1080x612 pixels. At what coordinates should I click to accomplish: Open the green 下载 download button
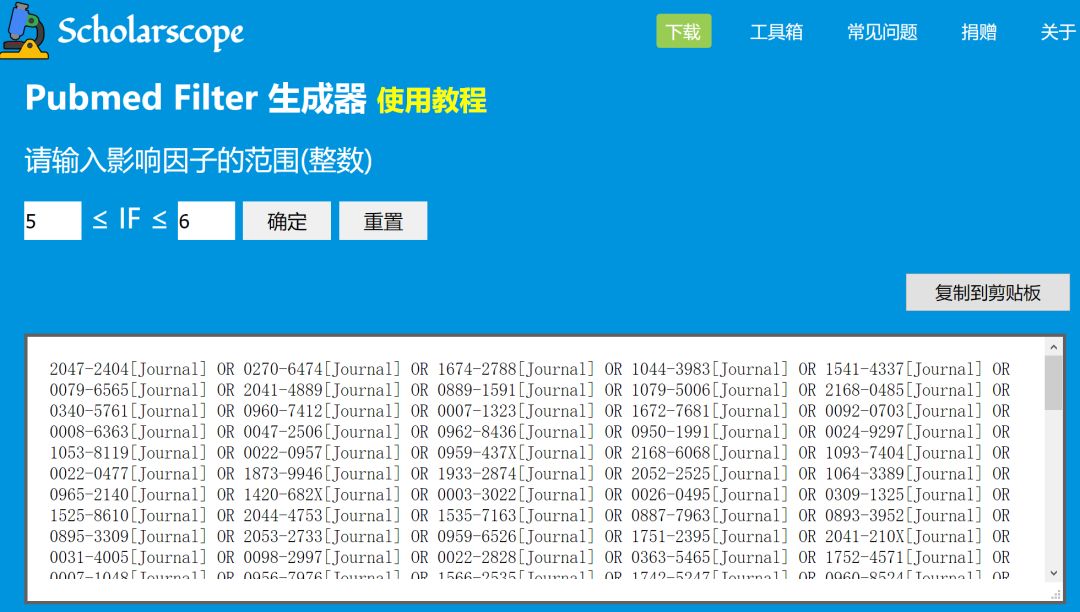[x=683, y=31]
